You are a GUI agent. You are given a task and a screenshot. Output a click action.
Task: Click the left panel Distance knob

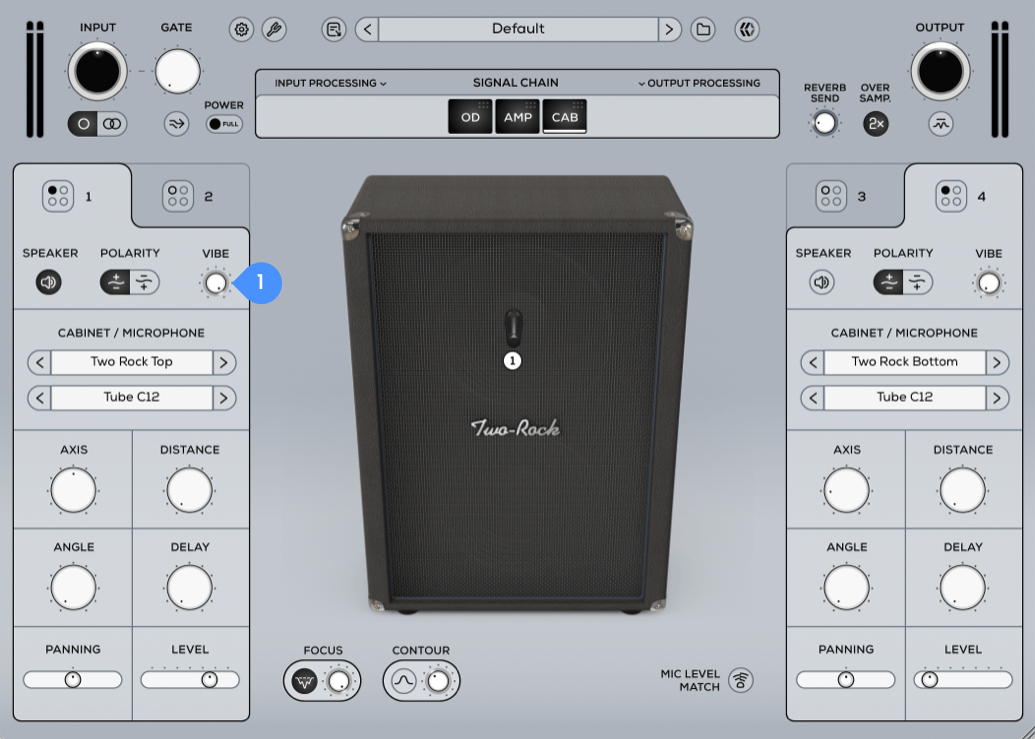189,490
